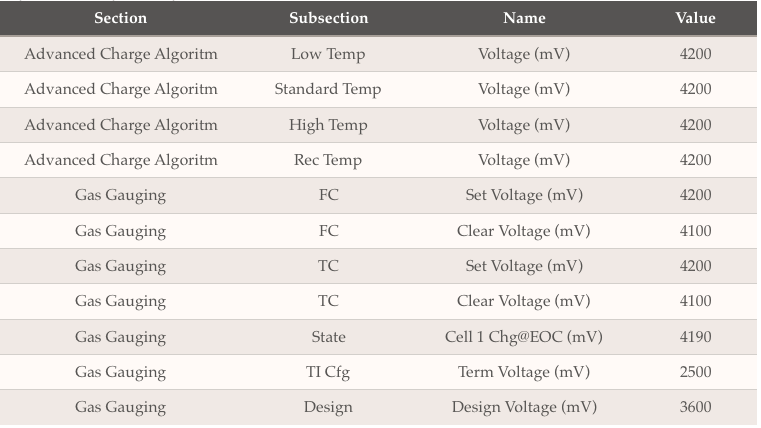The image size is (761, 428).
Task: Select the Low Temp subsection cell
Action: pos(328,54)
